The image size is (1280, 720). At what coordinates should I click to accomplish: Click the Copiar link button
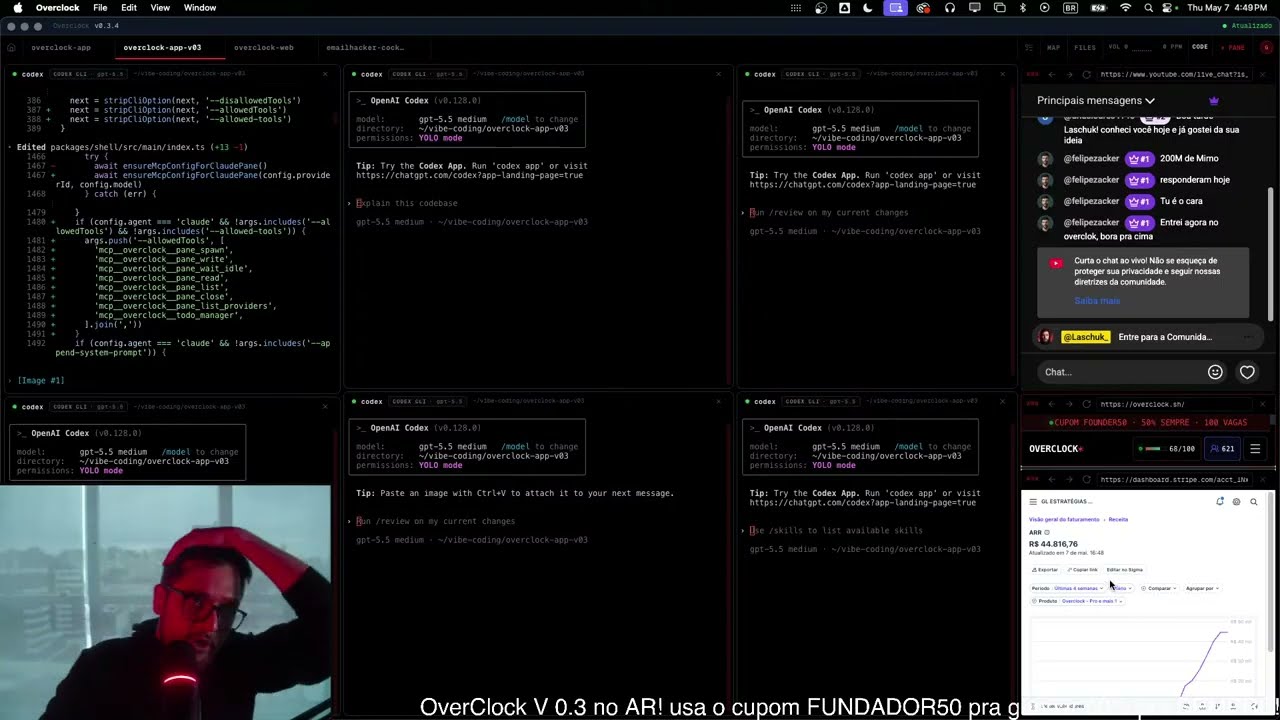point(1082,570)
